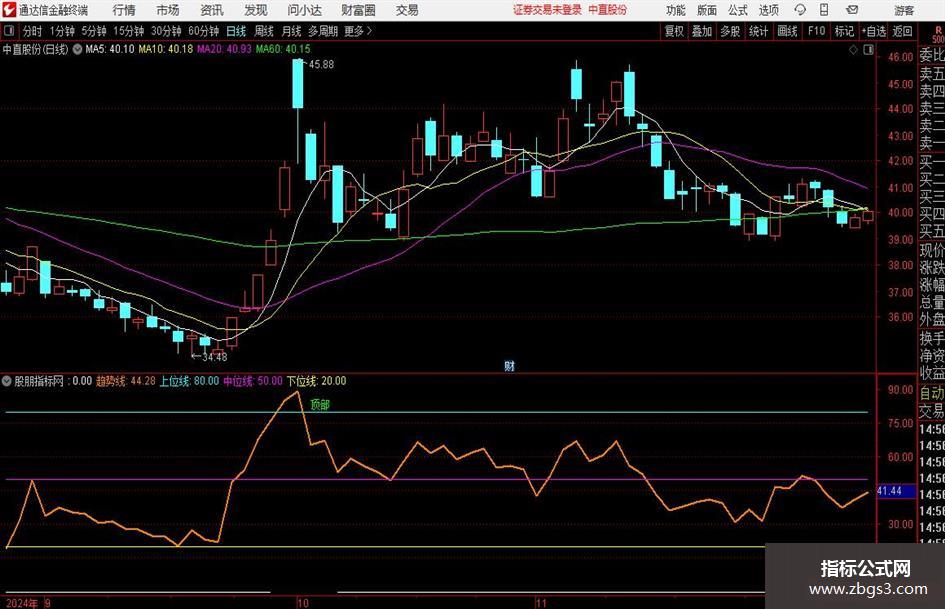Click the MA10: 40.18 value label
The width and height of the screenshot is (945, 609).
tap(166, 49)
